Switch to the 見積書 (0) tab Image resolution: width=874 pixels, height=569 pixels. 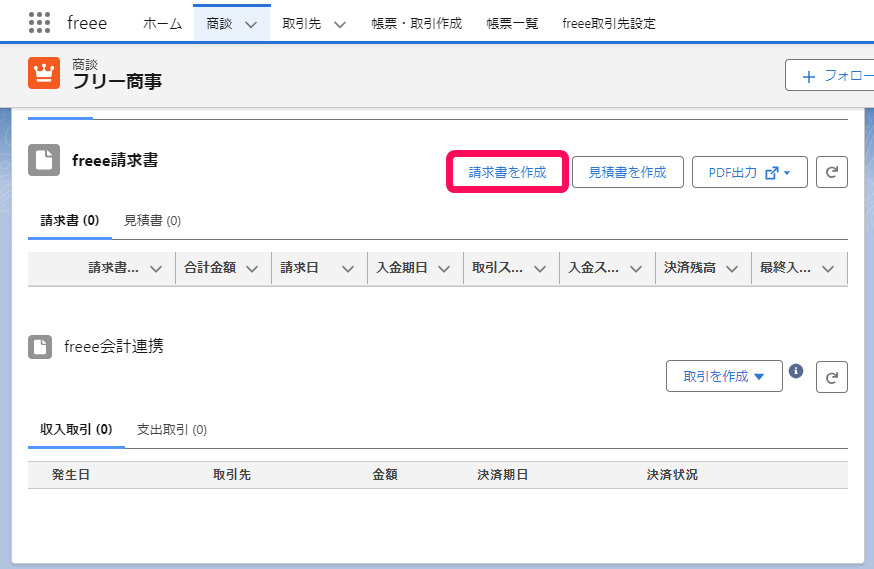pyautogui.click(x=152, y=221)
